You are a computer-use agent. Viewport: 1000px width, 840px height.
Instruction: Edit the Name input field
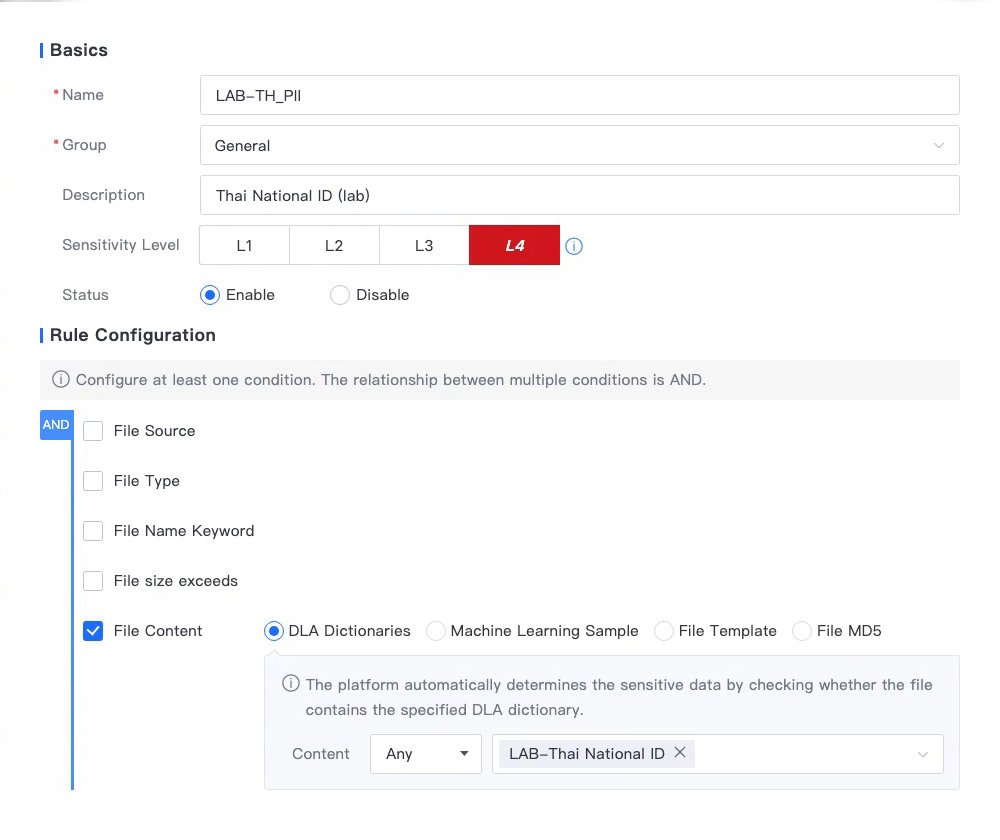pyautogui.click(x=579, y=95)
